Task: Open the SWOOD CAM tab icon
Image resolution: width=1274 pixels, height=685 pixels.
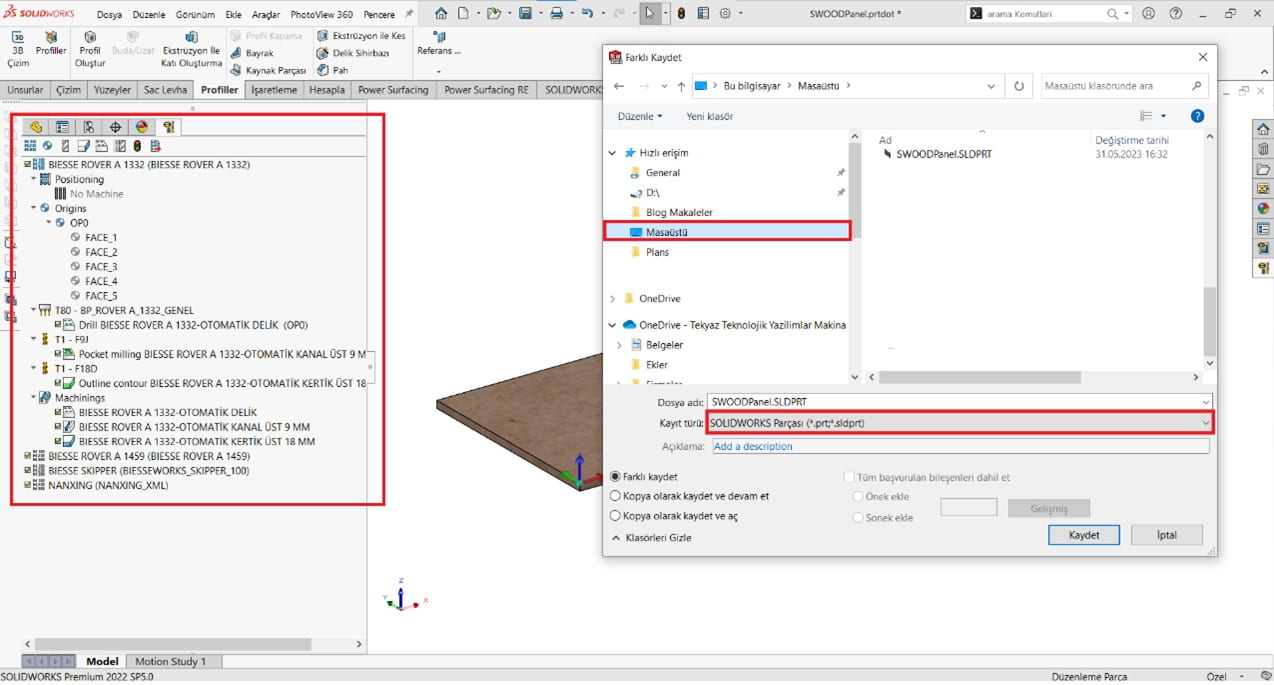Action: click(169, 127)
